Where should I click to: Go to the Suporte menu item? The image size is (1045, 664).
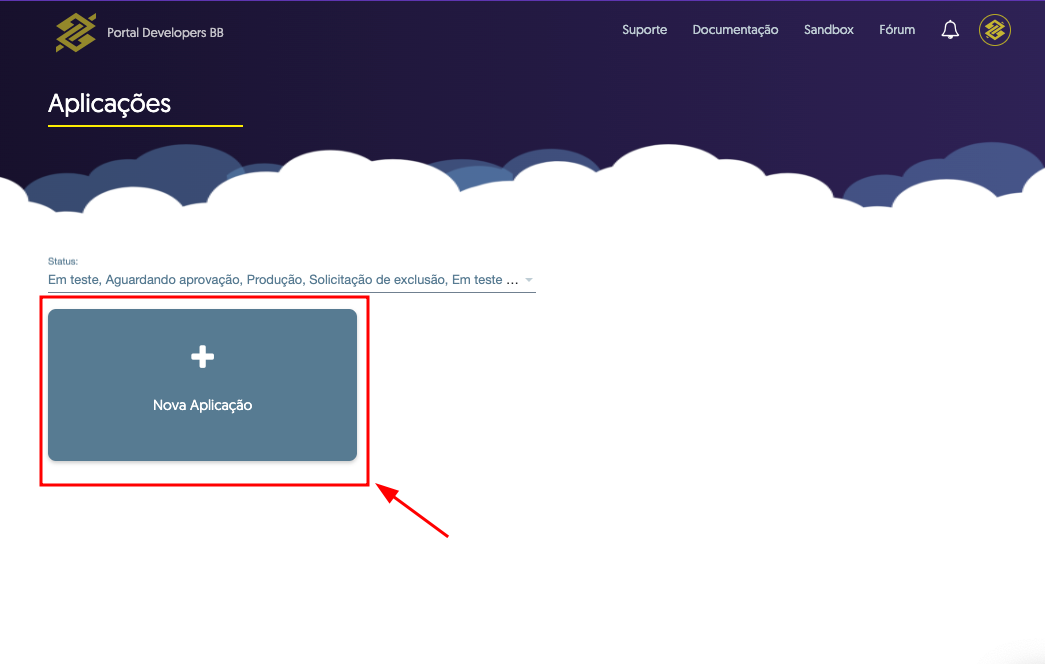pyautogui.click(x=644, y=30)
